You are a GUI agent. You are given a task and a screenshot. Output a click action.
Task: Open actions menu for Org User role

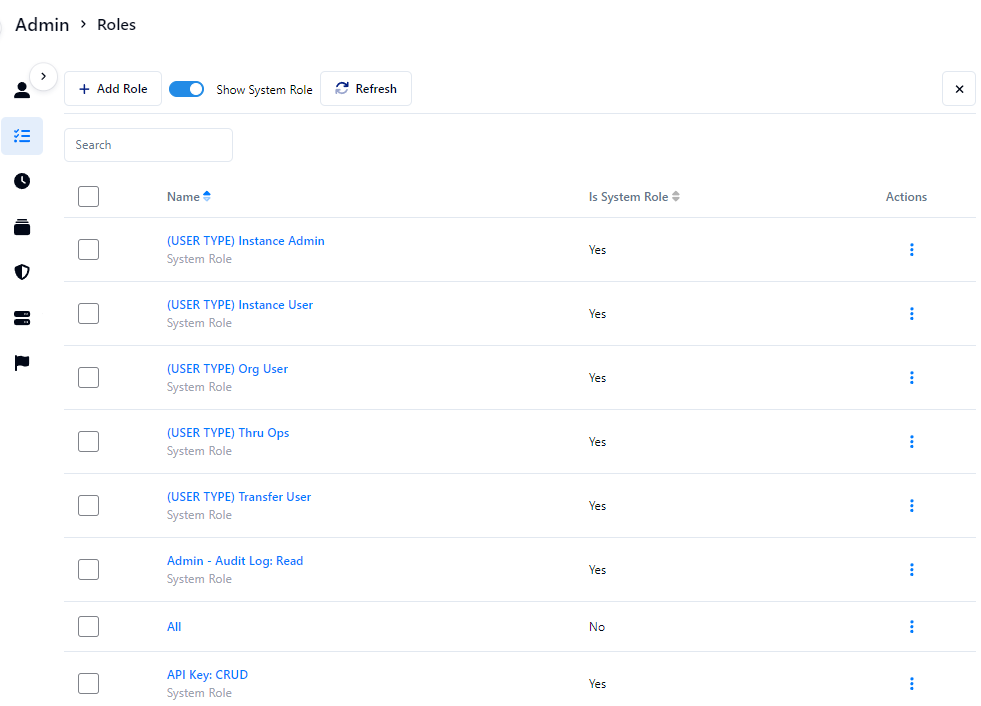pyautogui.click(x=911, y=378)
